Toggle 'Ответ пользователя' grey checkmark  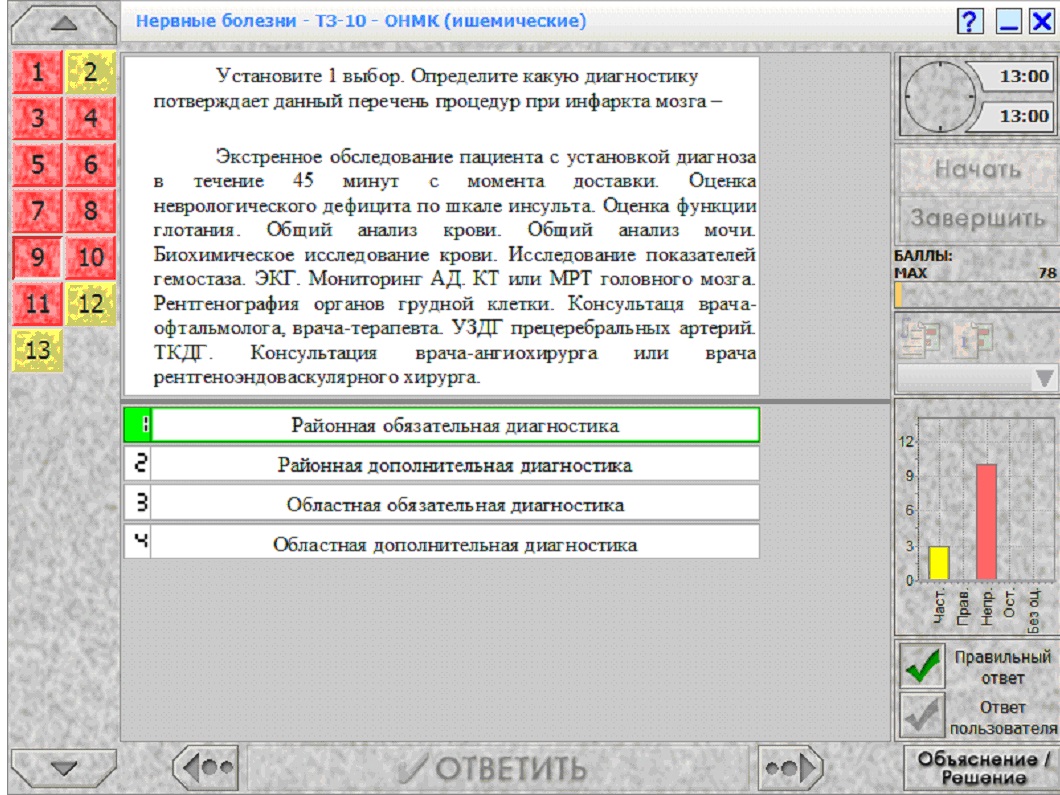[922, 716]
